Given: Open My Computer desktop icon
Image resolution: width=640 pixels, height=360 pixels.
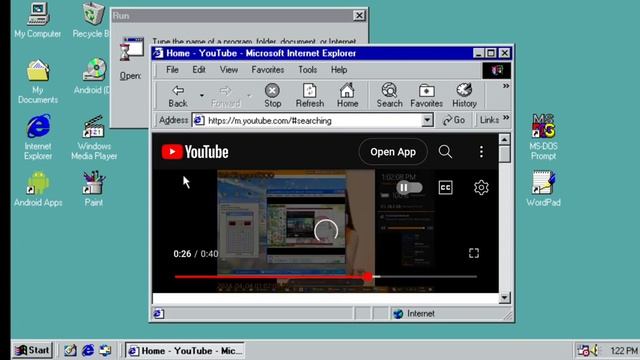Looking at the screenshot, I should tap(38, 20).
